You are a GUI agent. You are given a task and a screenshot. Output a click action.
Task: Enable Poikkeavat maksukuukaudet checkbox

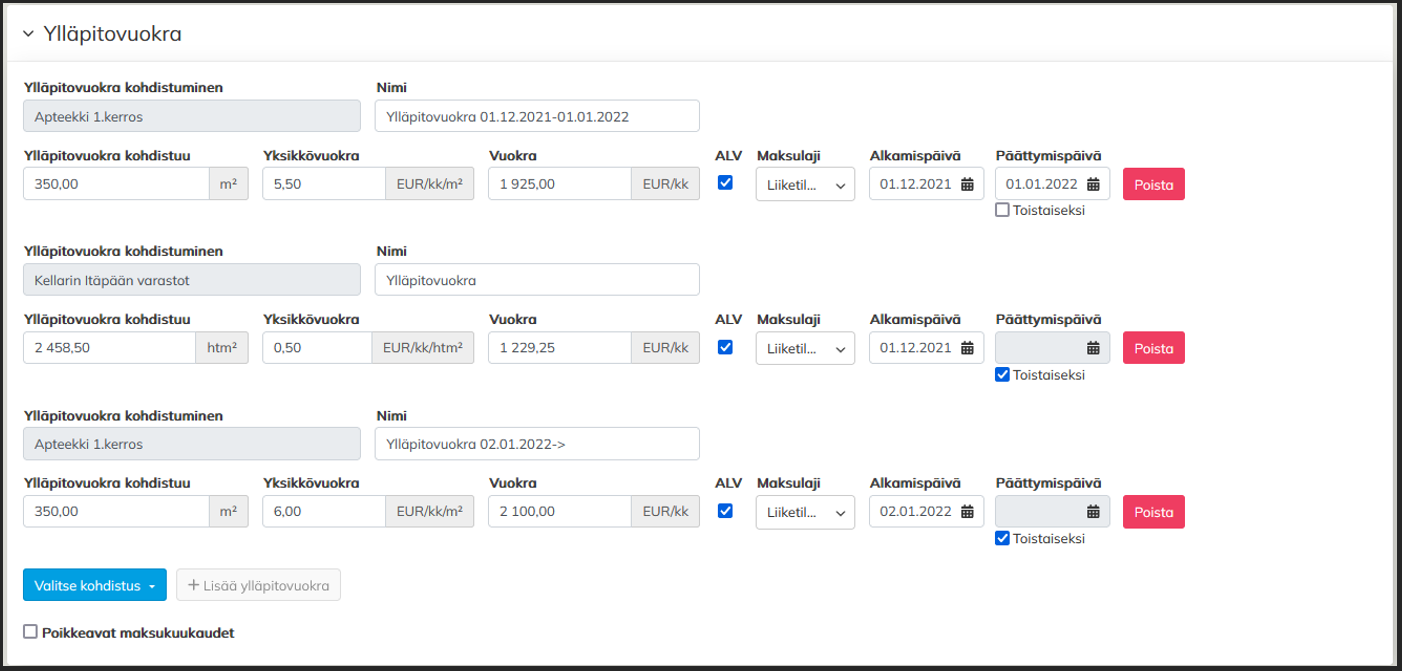(x=30, y=632)
